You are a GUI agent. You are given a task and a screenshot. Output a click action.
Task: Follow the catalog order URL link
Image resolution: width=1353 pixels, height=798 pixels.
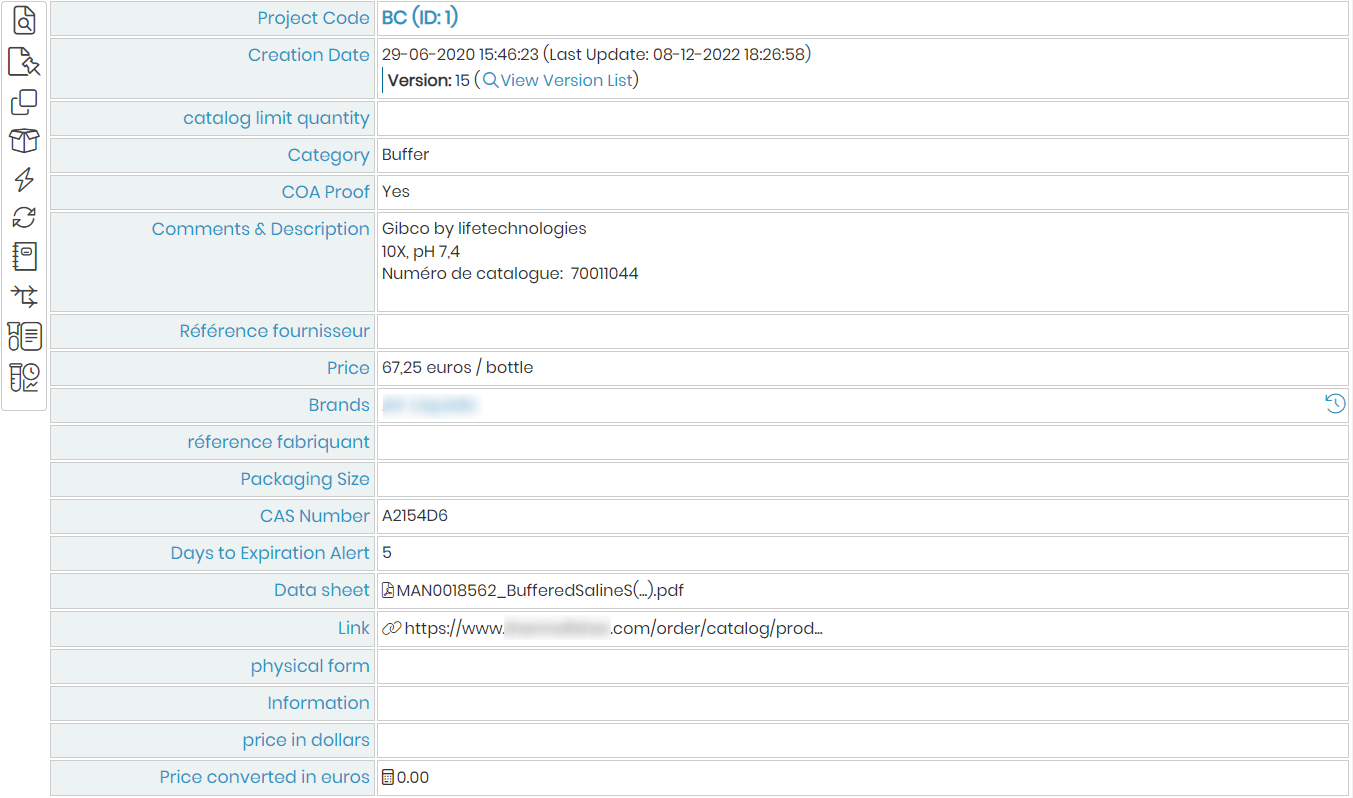(602, 628)
